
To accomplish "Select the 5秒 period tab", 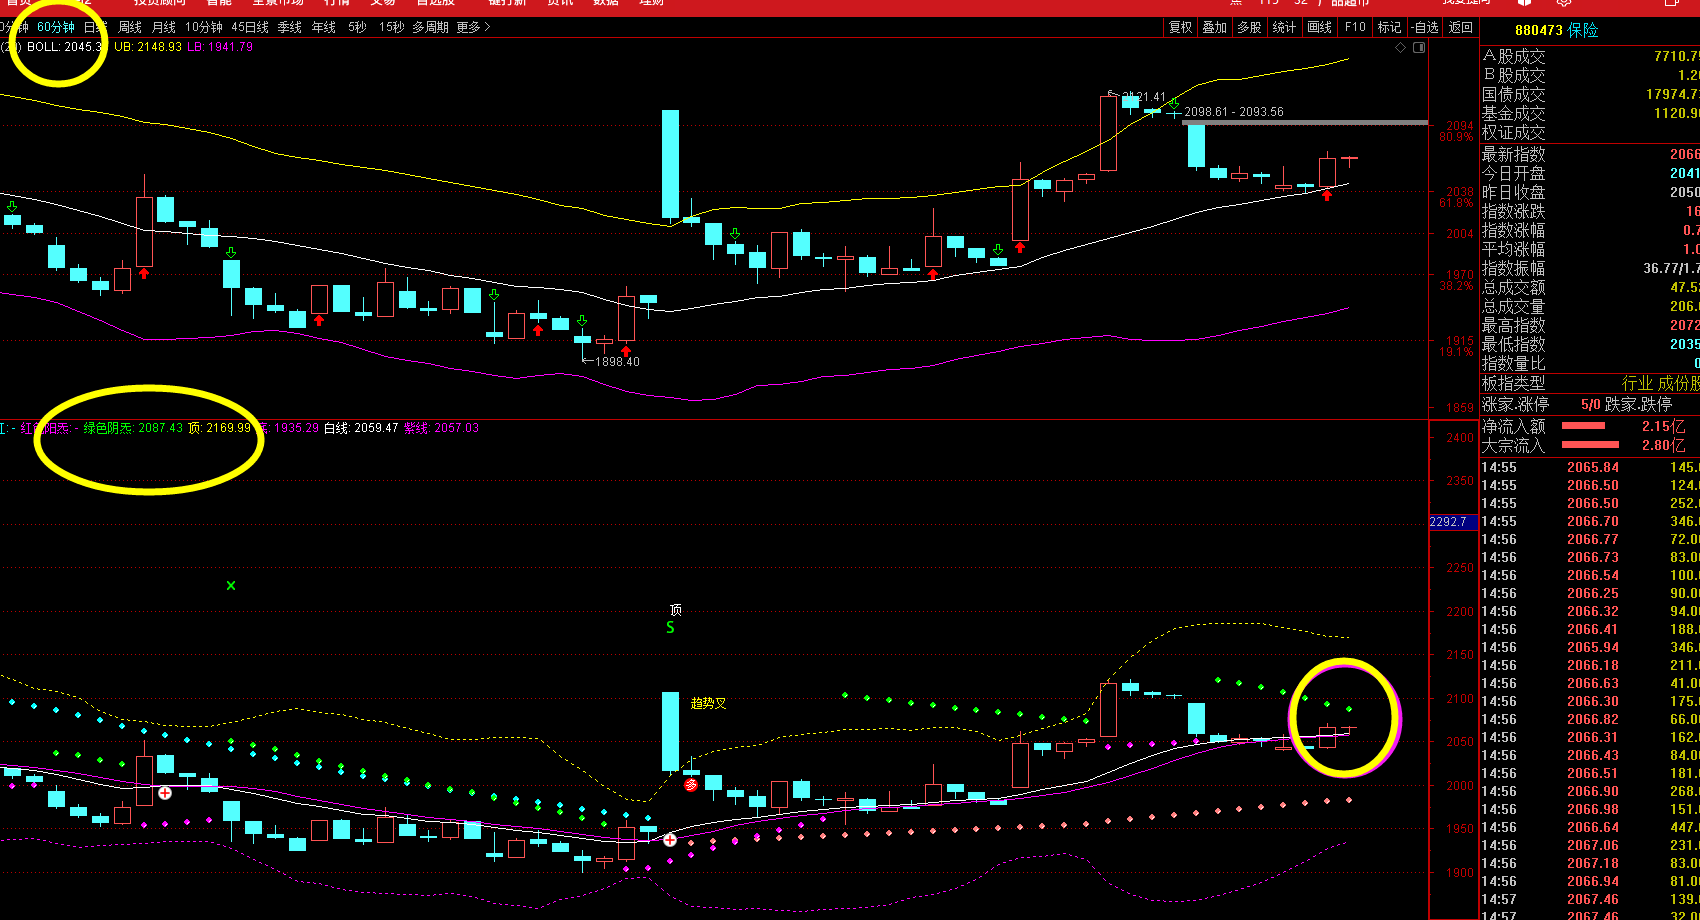I will (x=357, y=27).
